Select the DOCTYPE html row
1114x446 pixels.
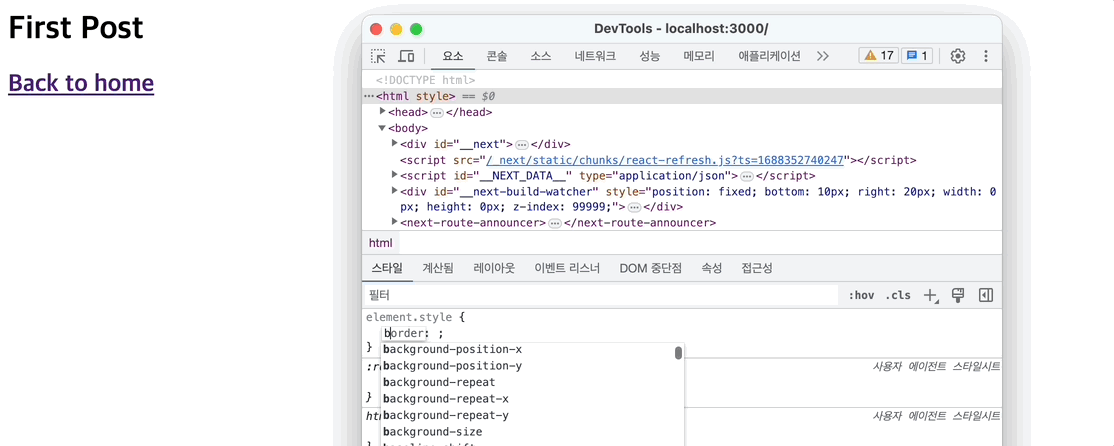426,80
